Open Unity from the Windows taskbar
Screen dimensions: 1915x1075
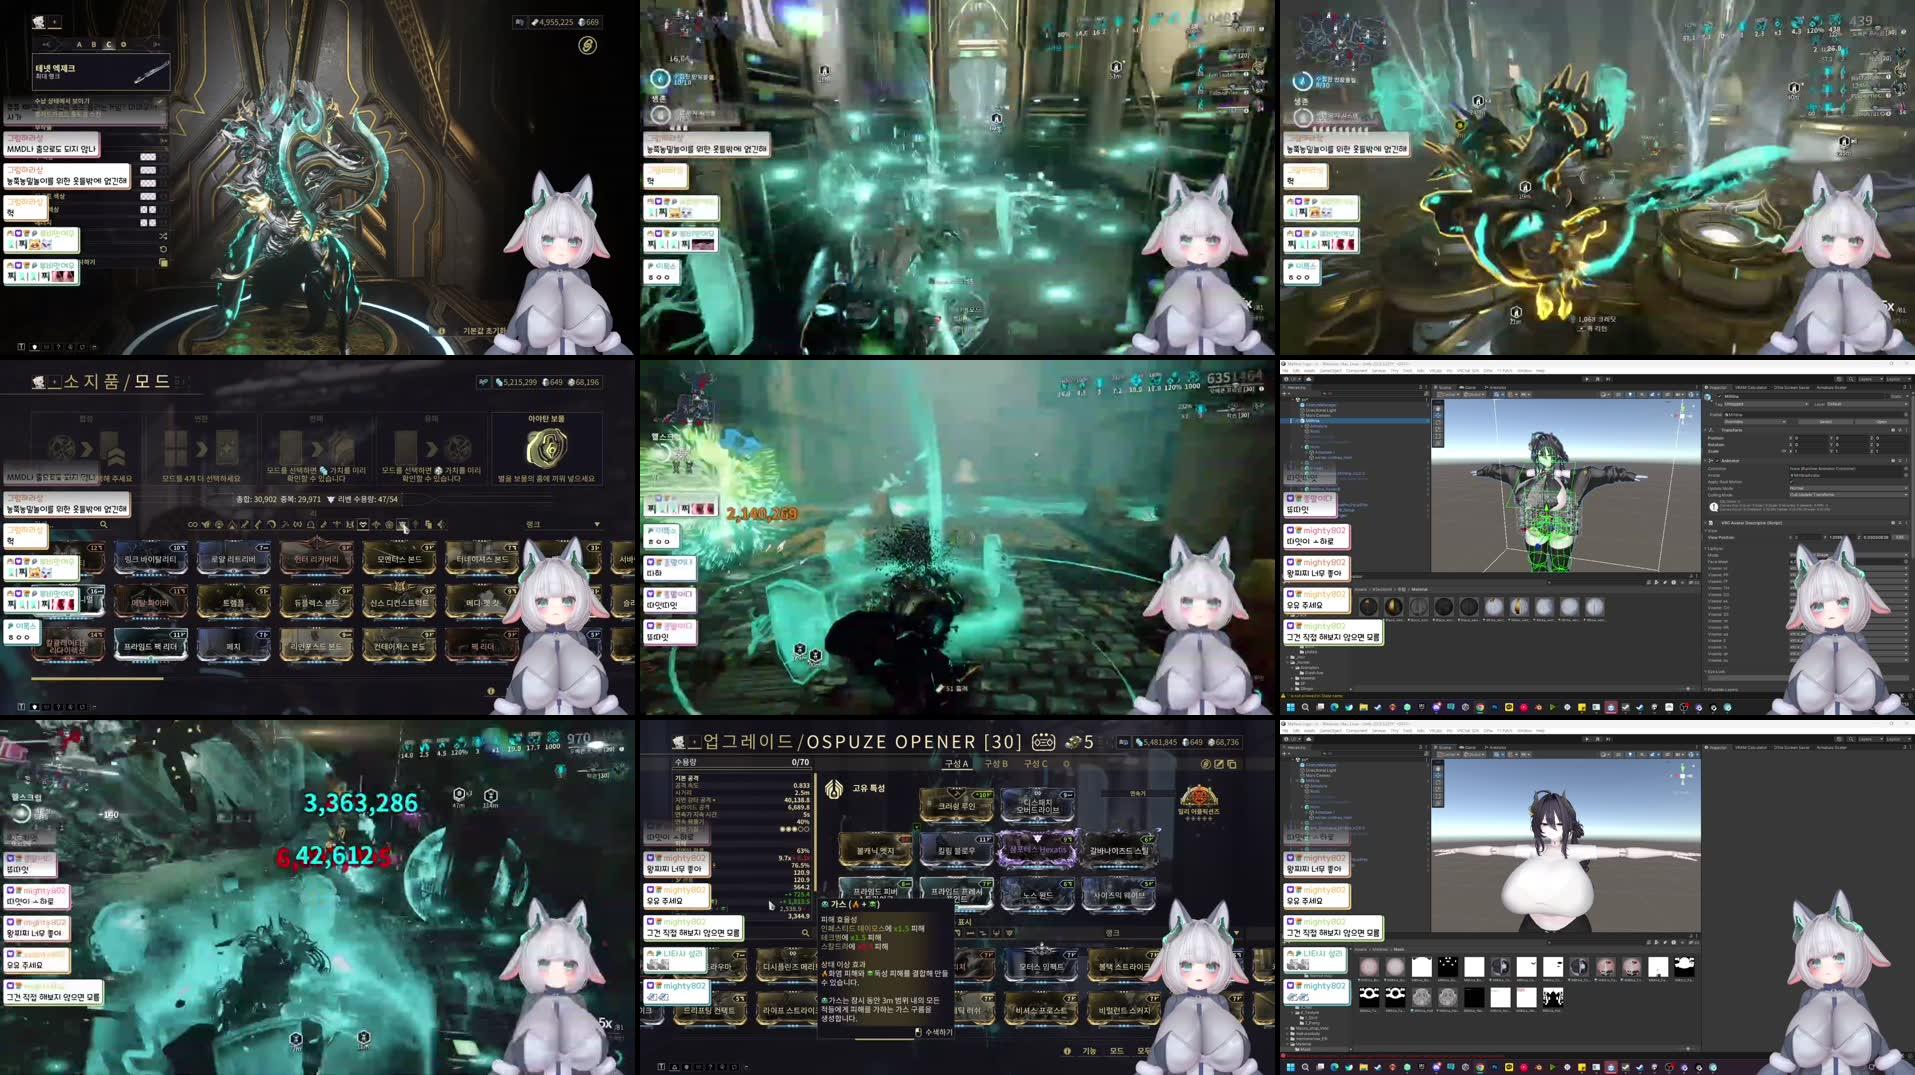click(x=1610, y=1068)
